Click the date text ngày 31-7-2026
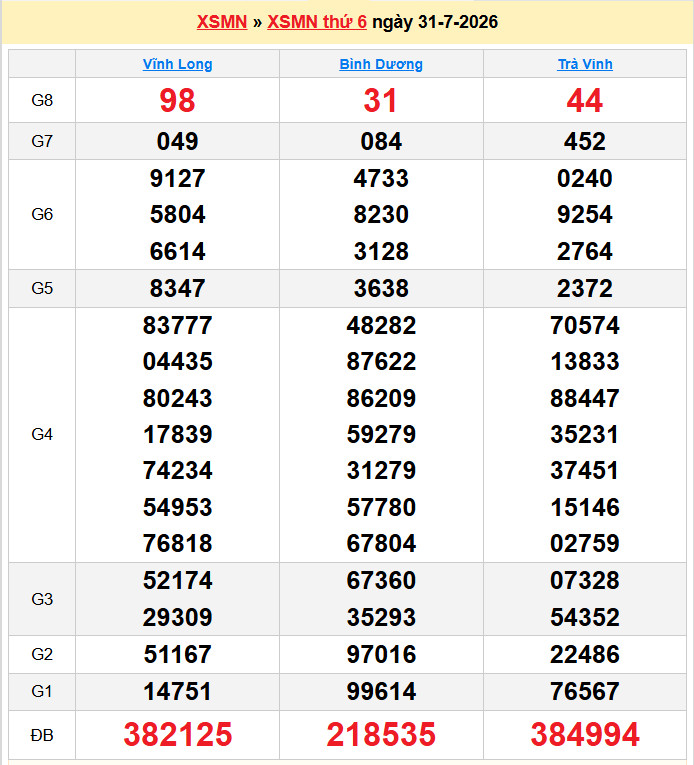Viewport: 694px width, 765px height. 435,22
